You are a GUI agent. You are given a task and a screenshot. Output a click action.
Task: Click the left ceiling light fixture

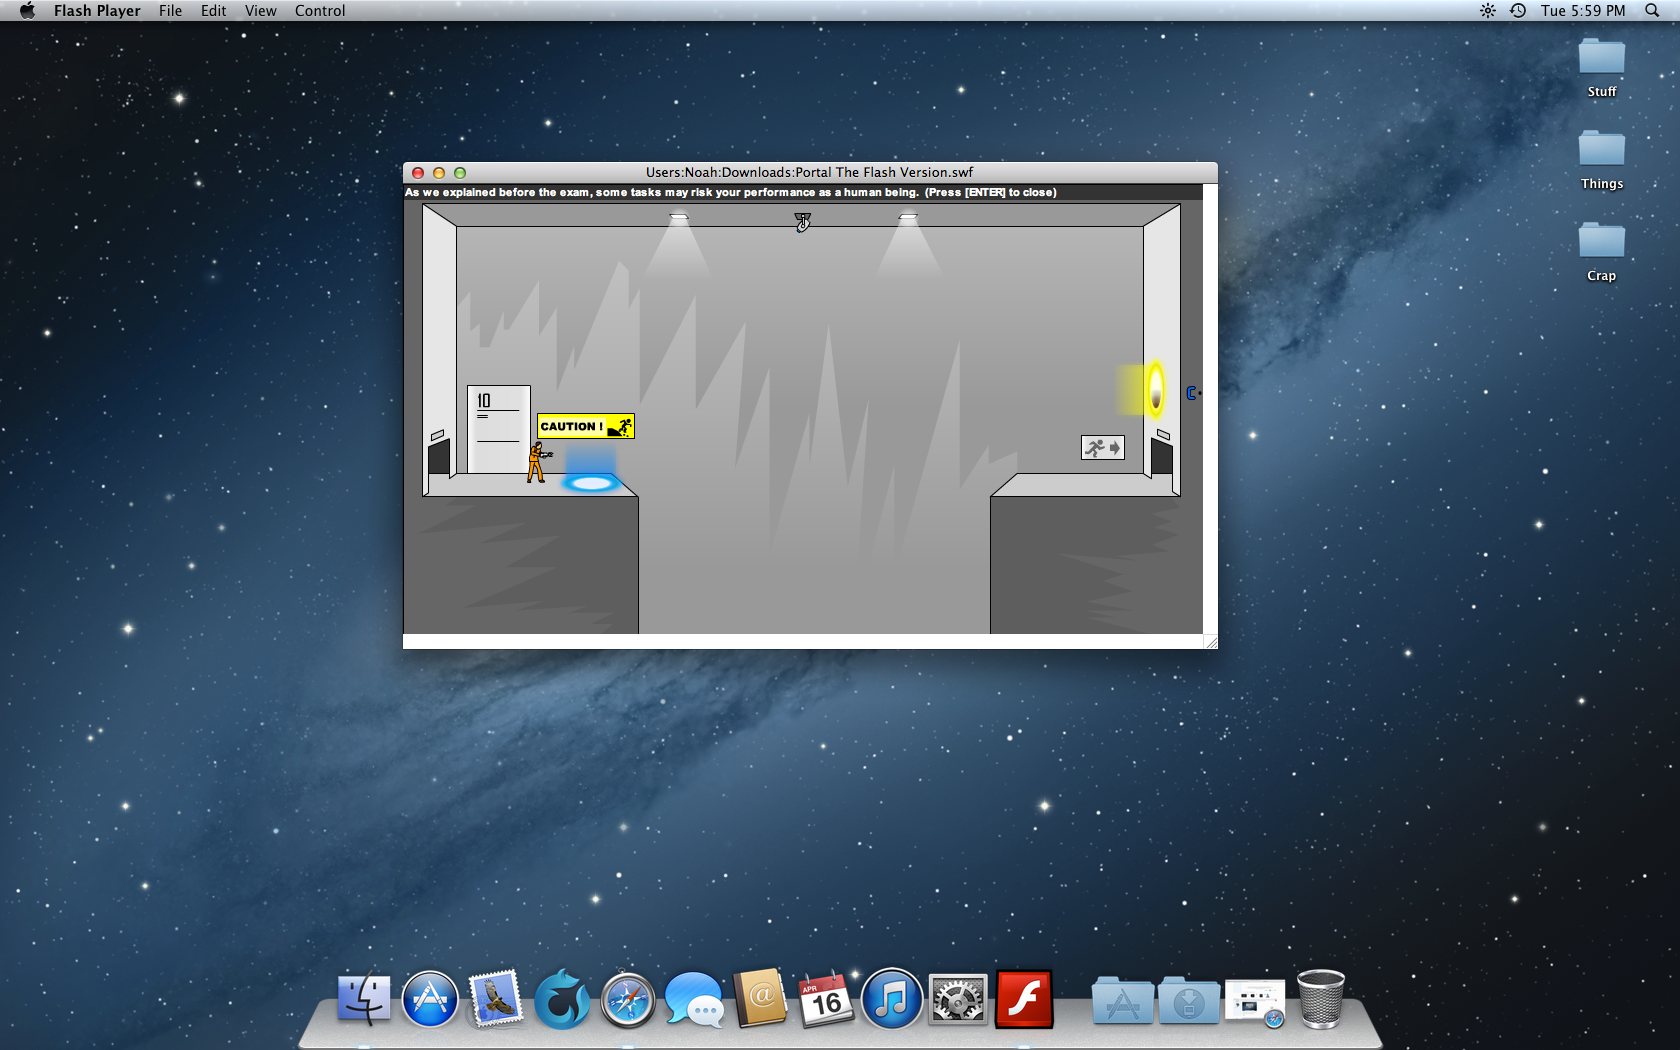tap(679, 216)
